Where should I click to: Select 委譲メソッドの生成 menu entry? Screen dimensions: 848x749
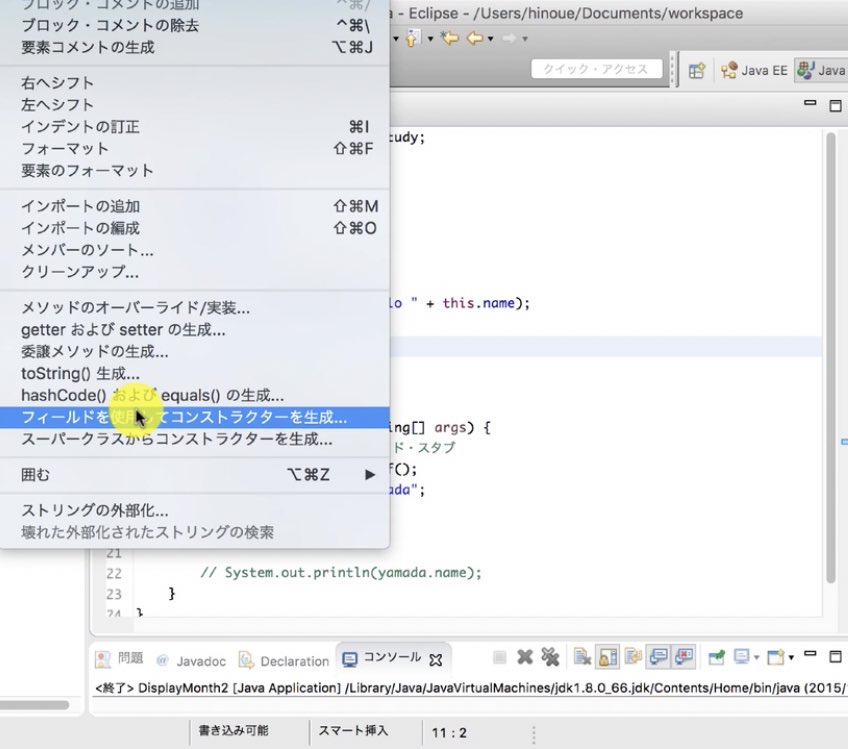(195, 352)
